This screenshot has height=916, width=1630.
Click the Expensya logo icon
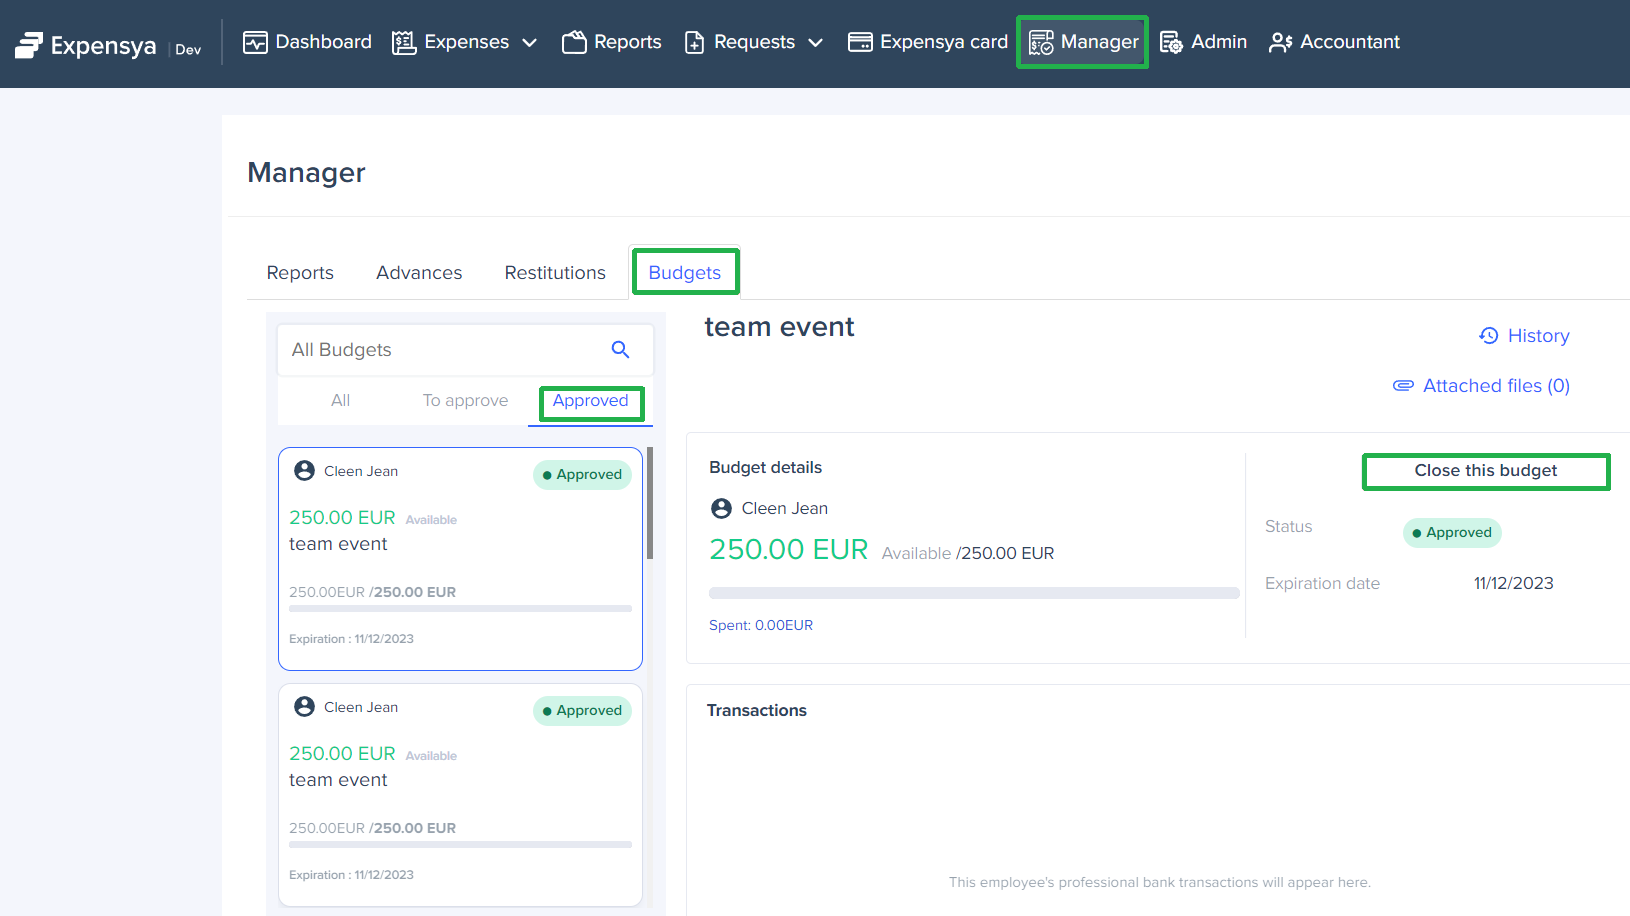[x=29, y=45]
